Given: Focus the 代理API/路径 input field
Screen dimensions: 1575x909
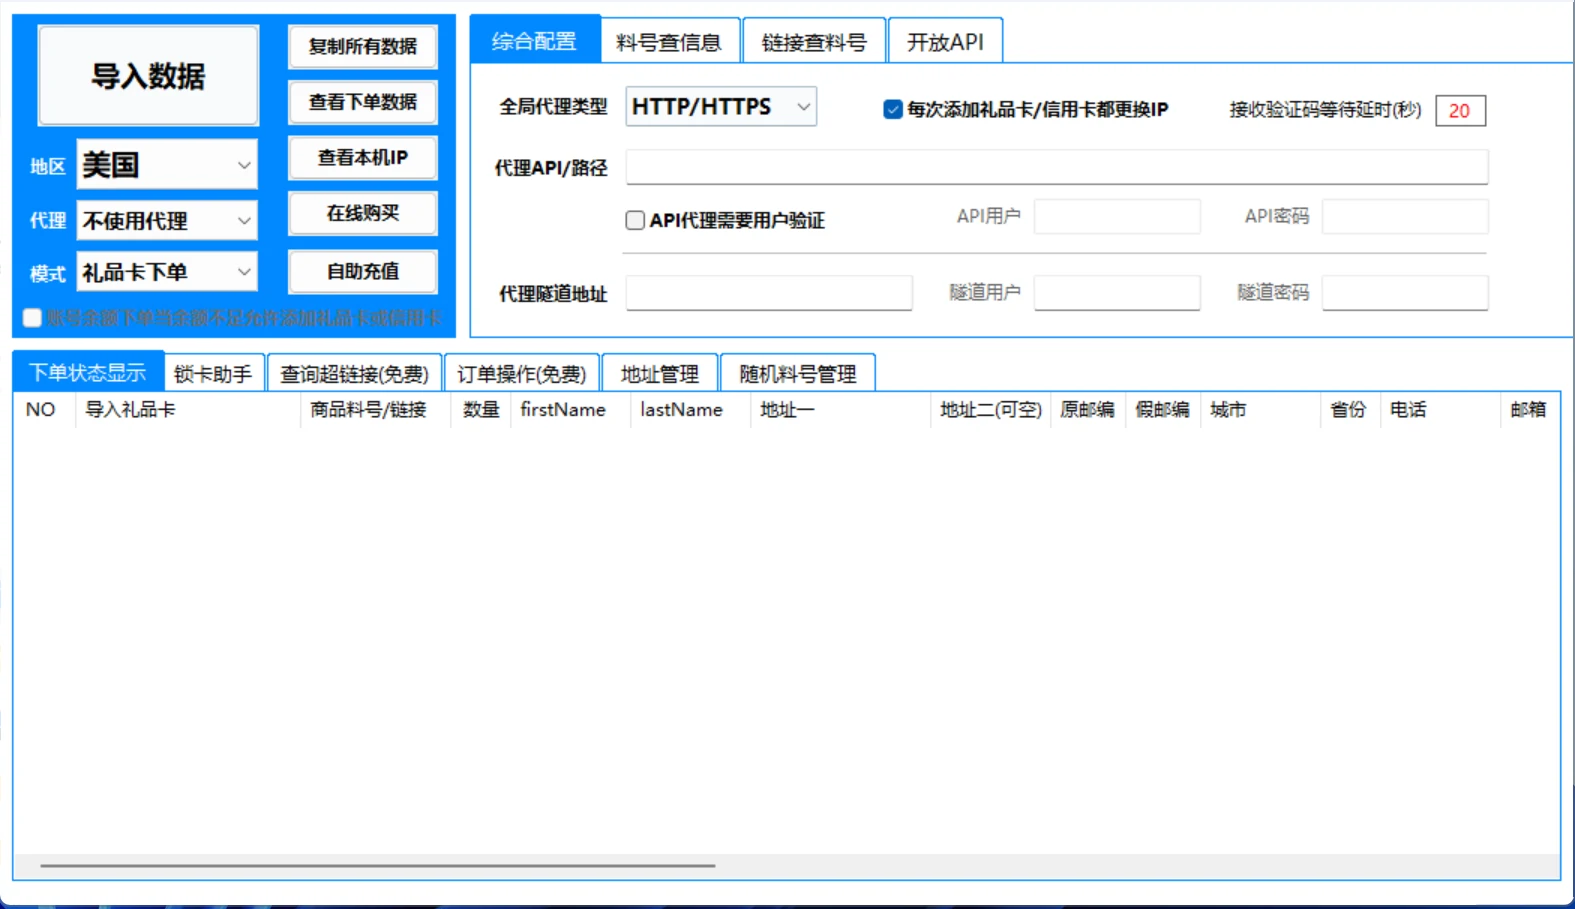Looking at the screenshot, I should (1057, 167).
